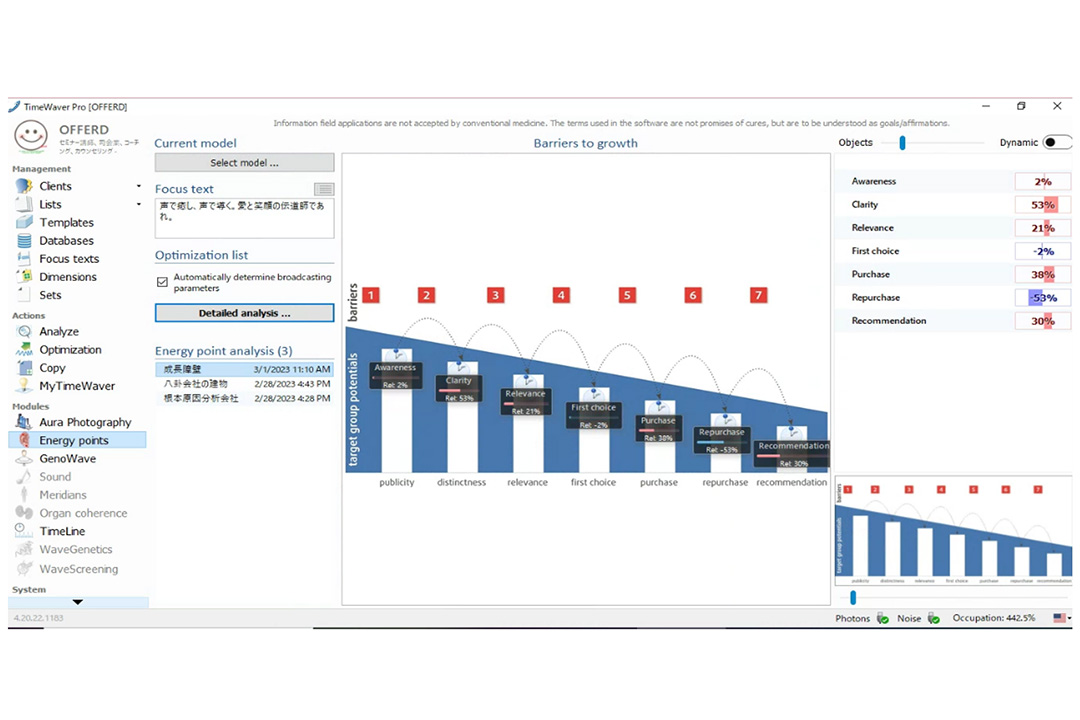Click the Analyze magnifier icon
Image resolution: width=1080 pixels, height=720 pixels.
pyautogui.click(x=23, y=331)
